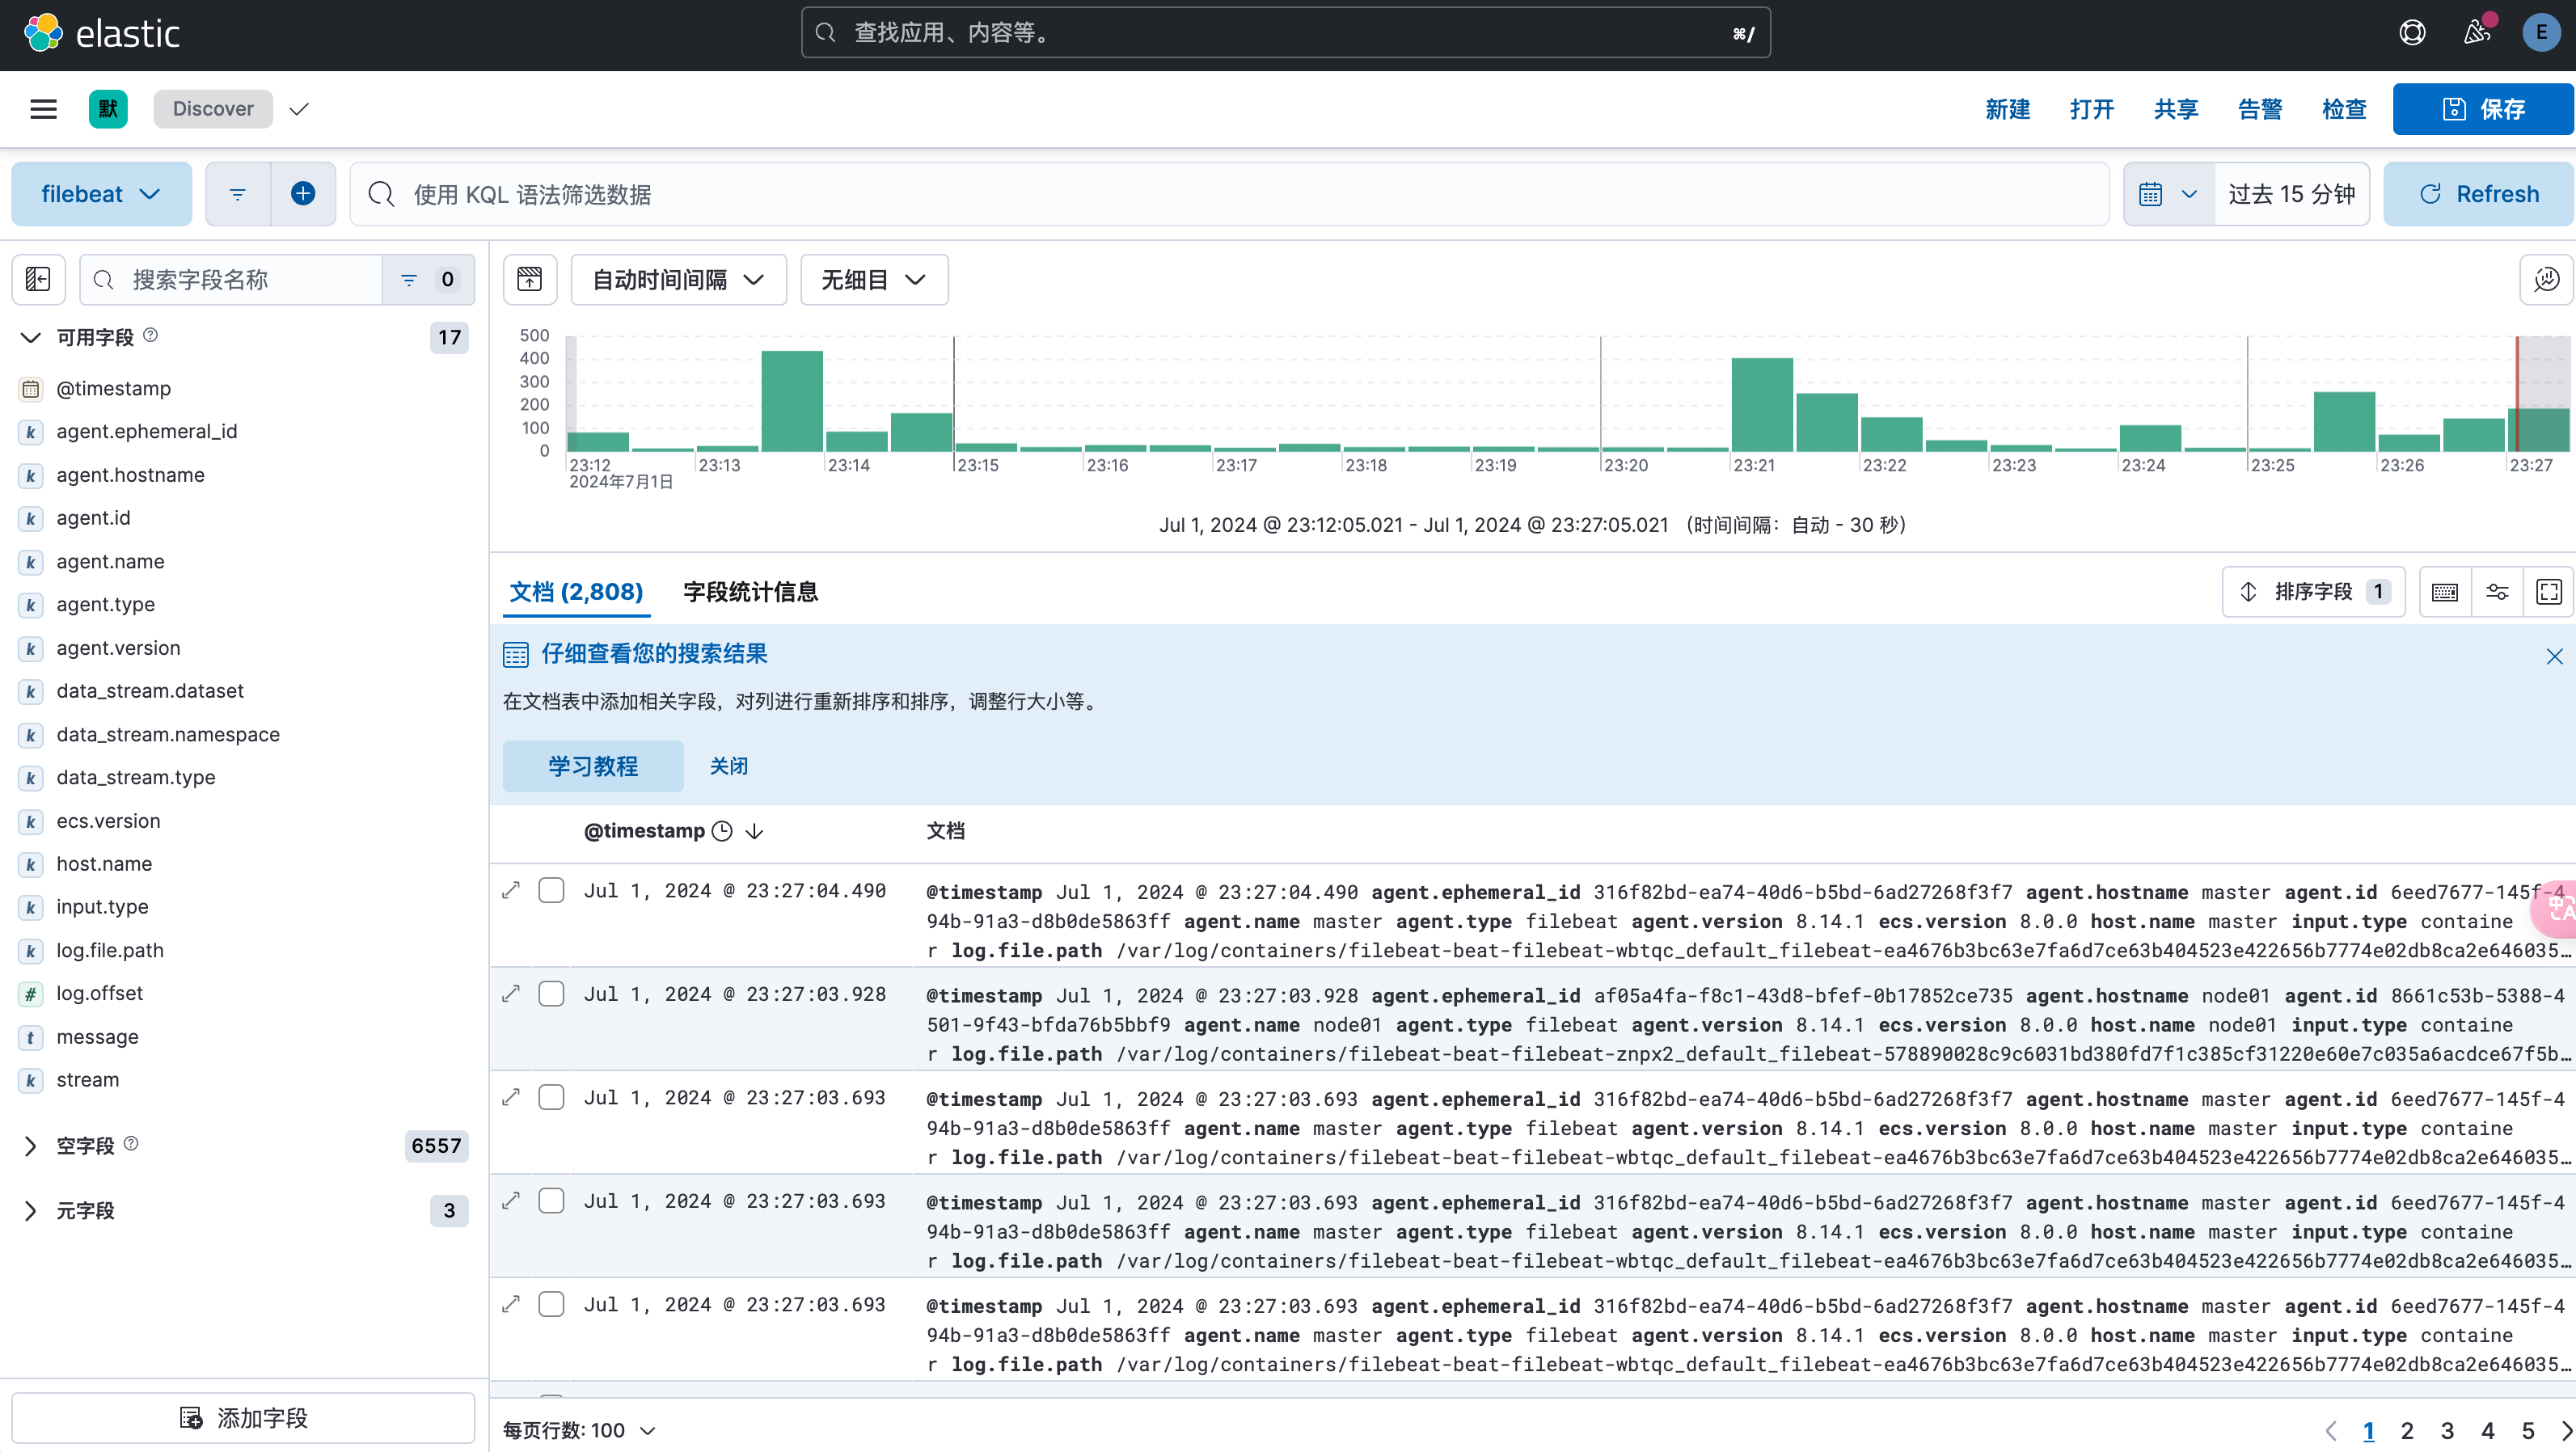Click 告警 in top menu
Screen dimensions: 2576x1452
(2260, 109)
